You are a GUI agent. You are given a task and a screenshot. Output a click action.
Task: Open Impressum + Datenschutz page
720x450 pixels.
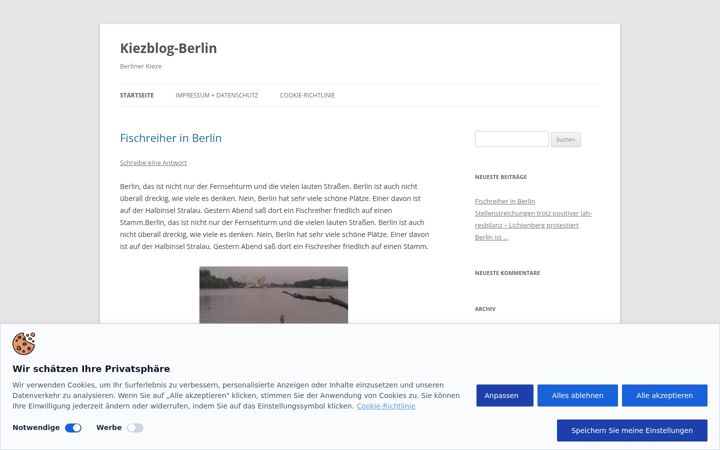[217, 96]
